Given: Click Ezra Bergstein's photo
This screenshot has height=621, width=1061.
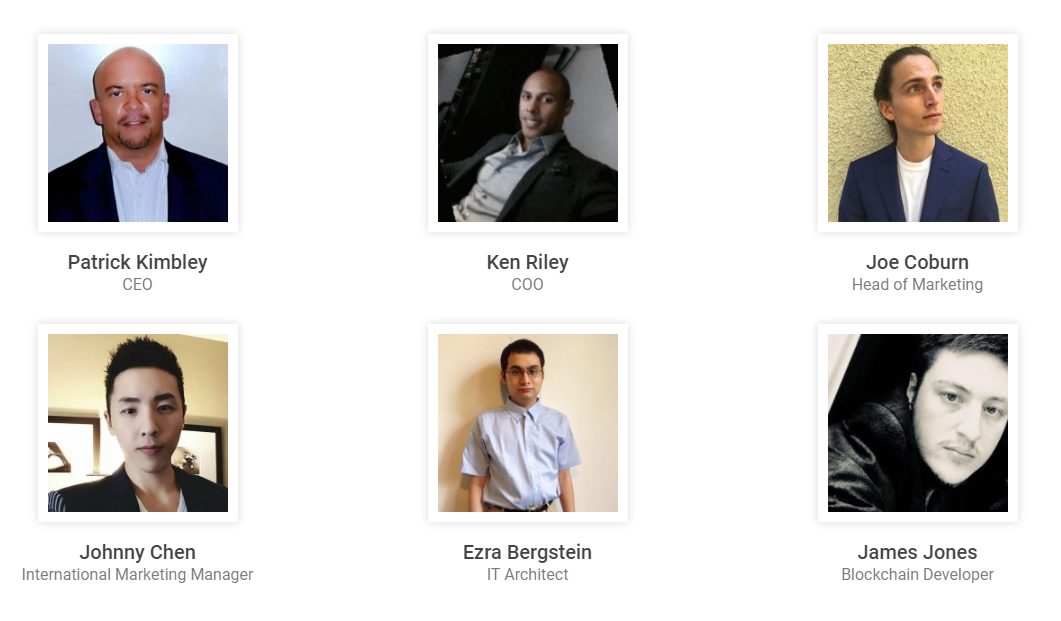Looking at the screenshot, I should click(x=528, y=423).
